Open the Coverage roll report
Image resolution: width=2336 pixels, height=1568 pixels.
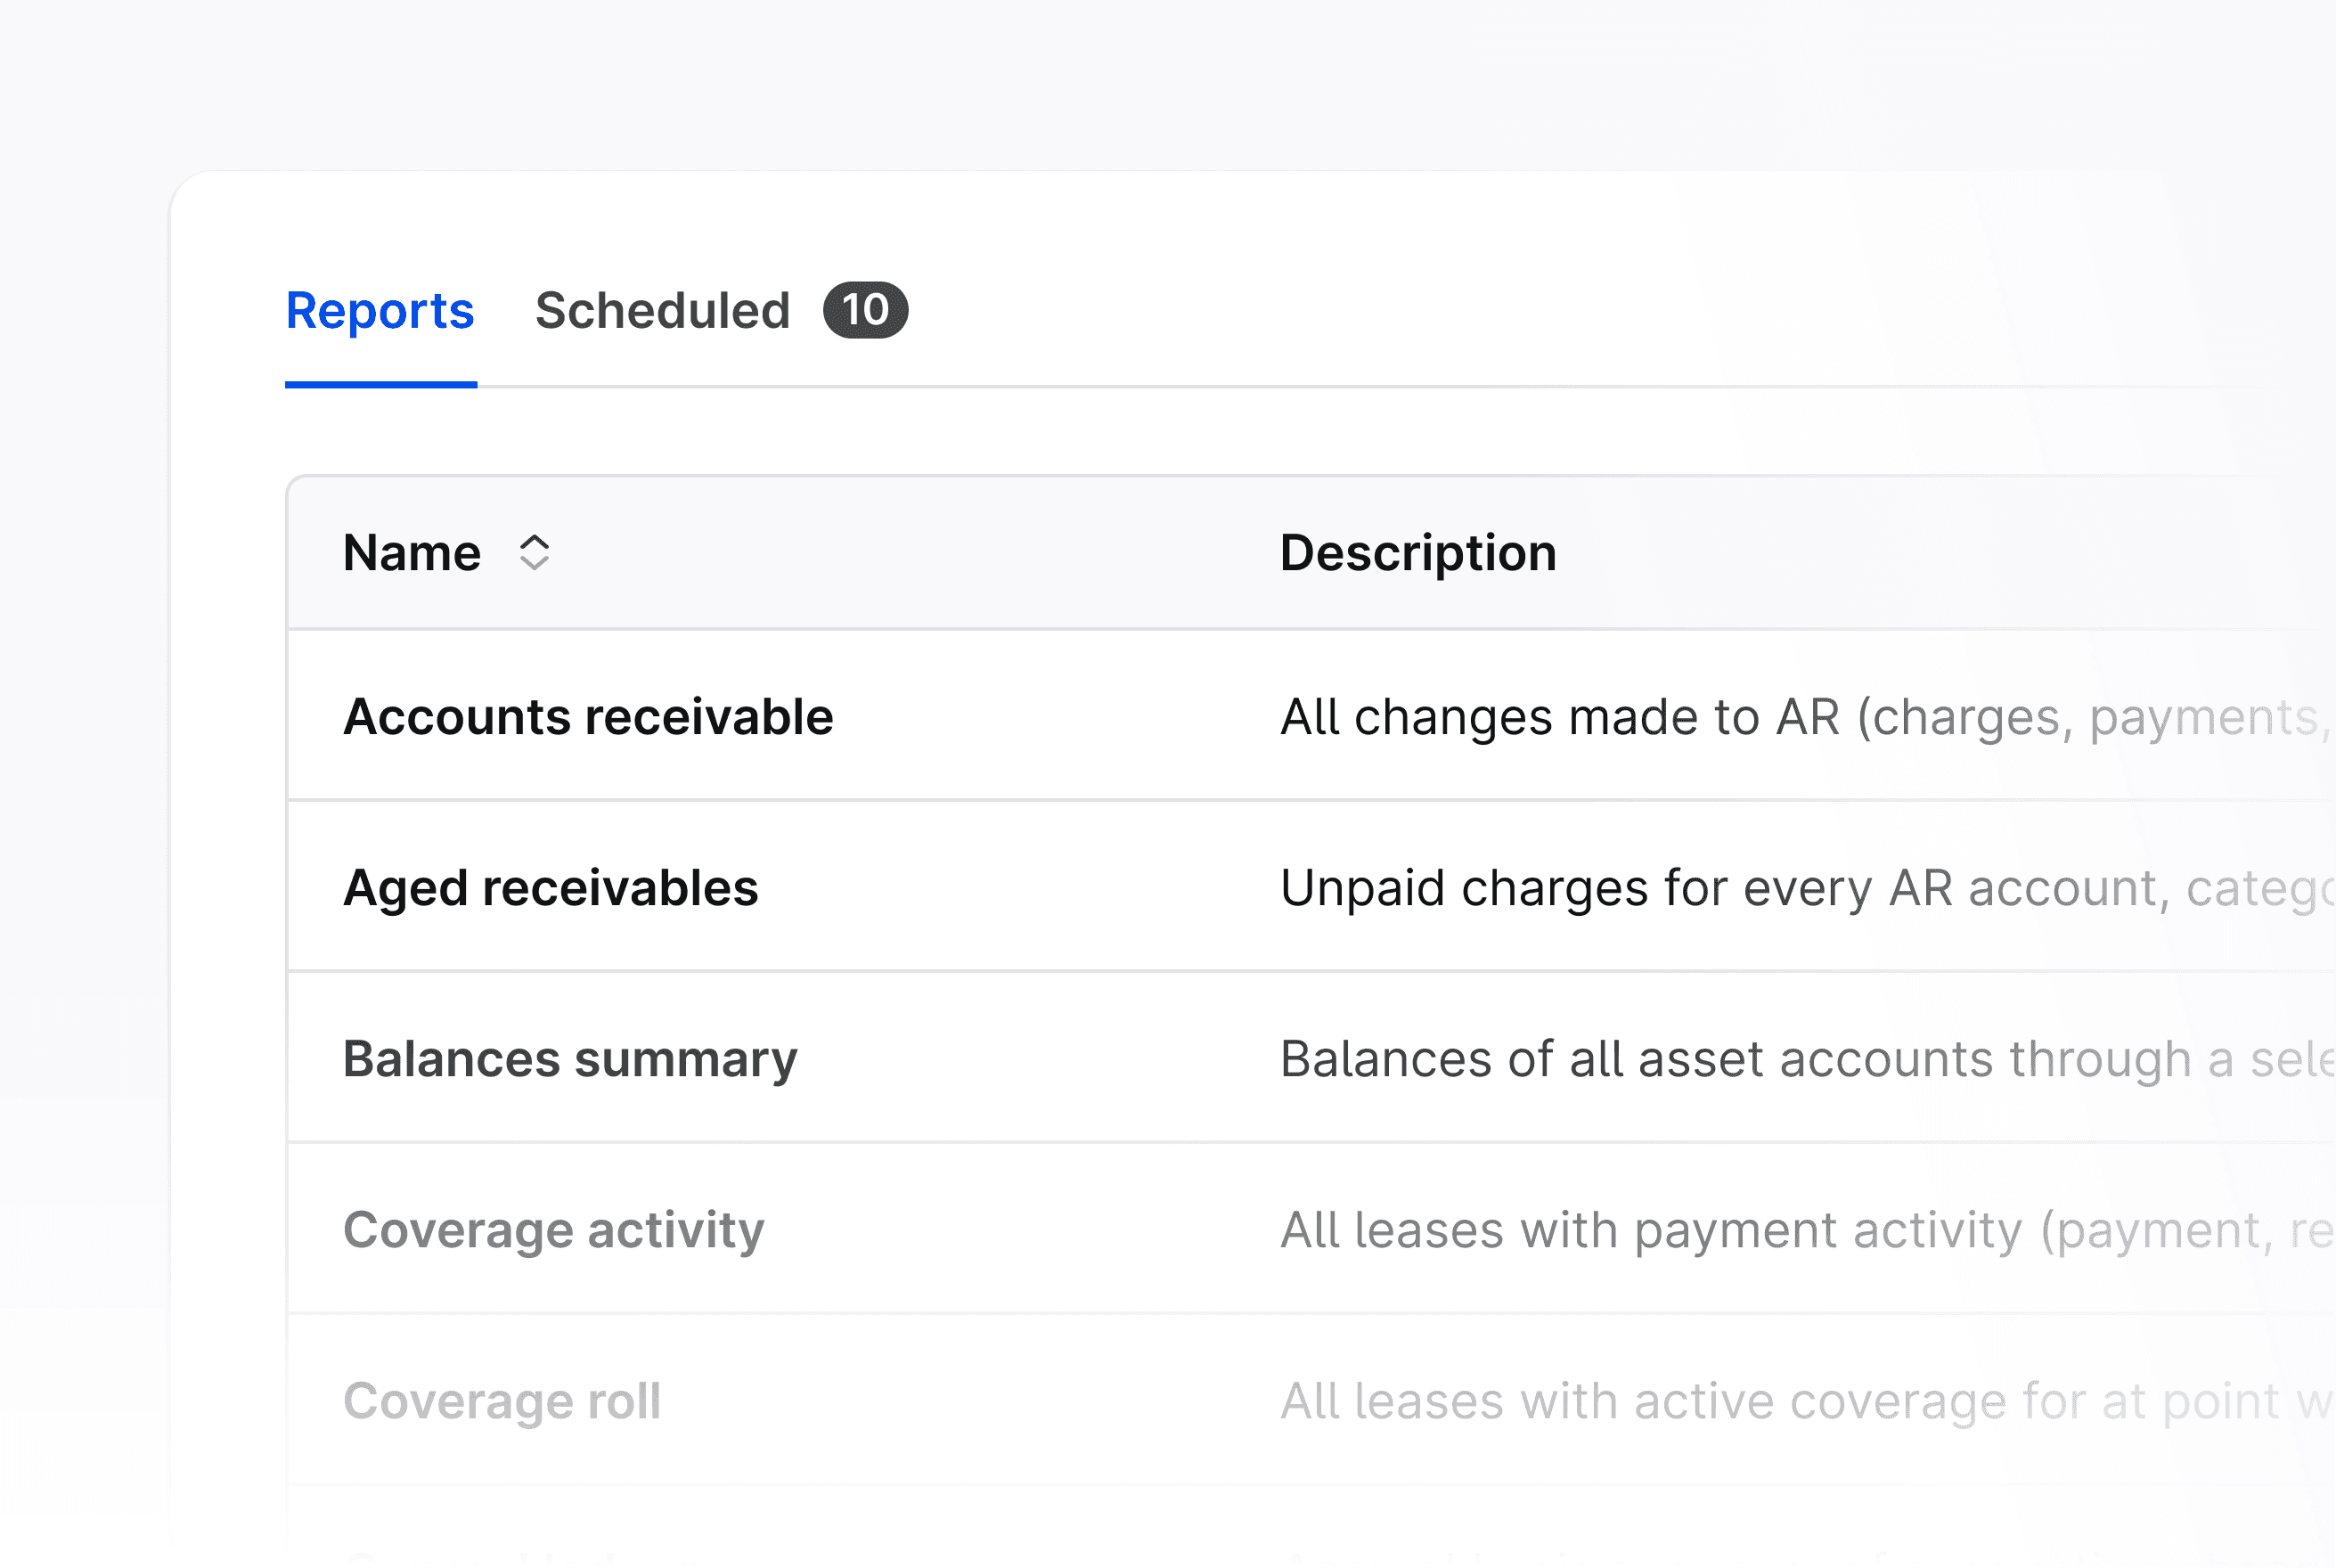point(502,1401)
